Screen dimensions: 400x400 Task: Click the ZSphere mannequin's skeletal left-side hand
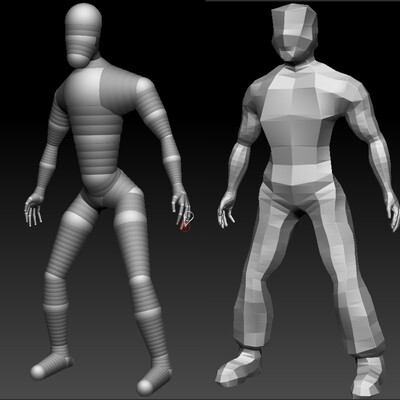(33, 209)
